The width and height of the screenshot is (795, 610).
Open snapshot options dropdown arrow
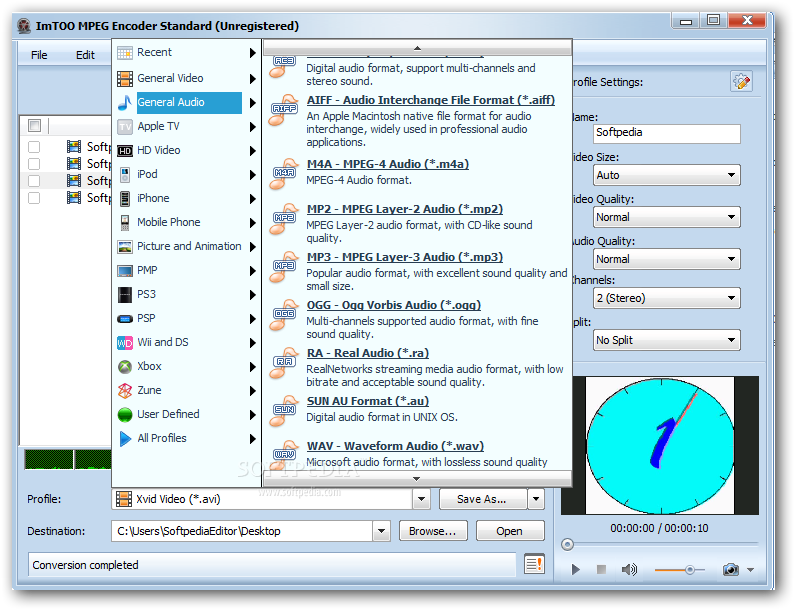point(750,570)
